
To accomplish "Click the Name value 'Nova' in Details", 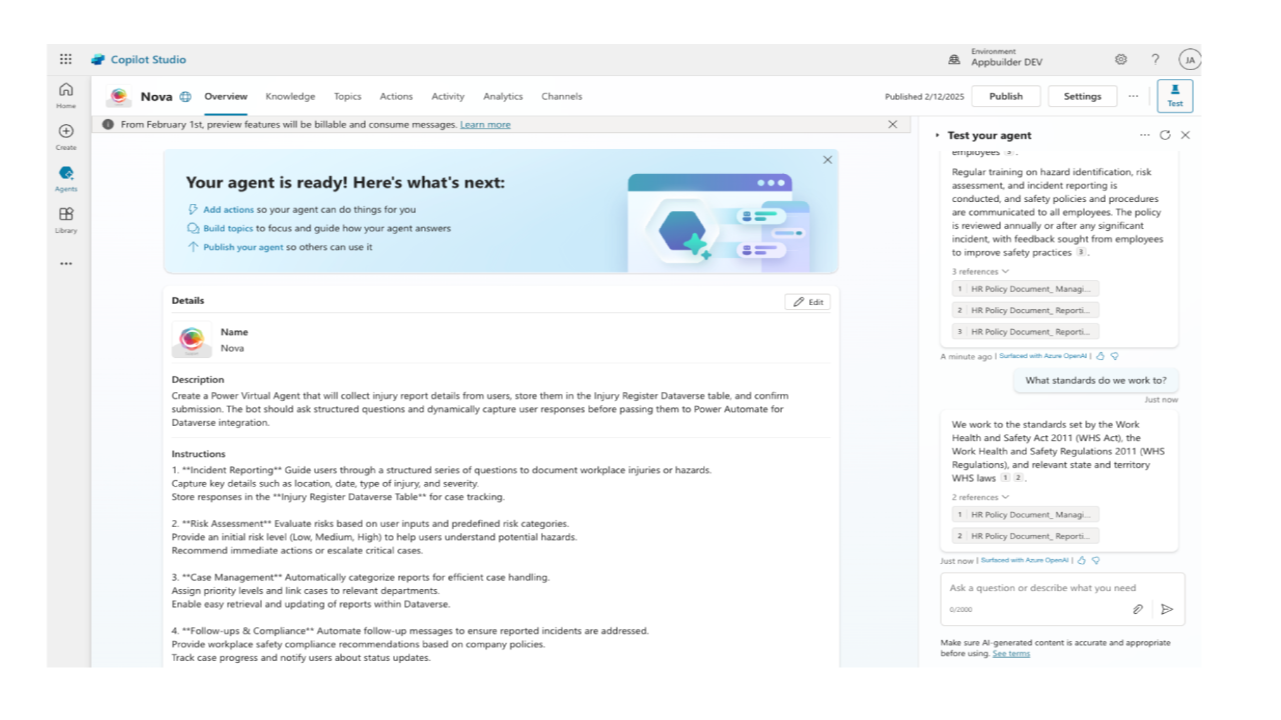I will (x=232, y=348).
